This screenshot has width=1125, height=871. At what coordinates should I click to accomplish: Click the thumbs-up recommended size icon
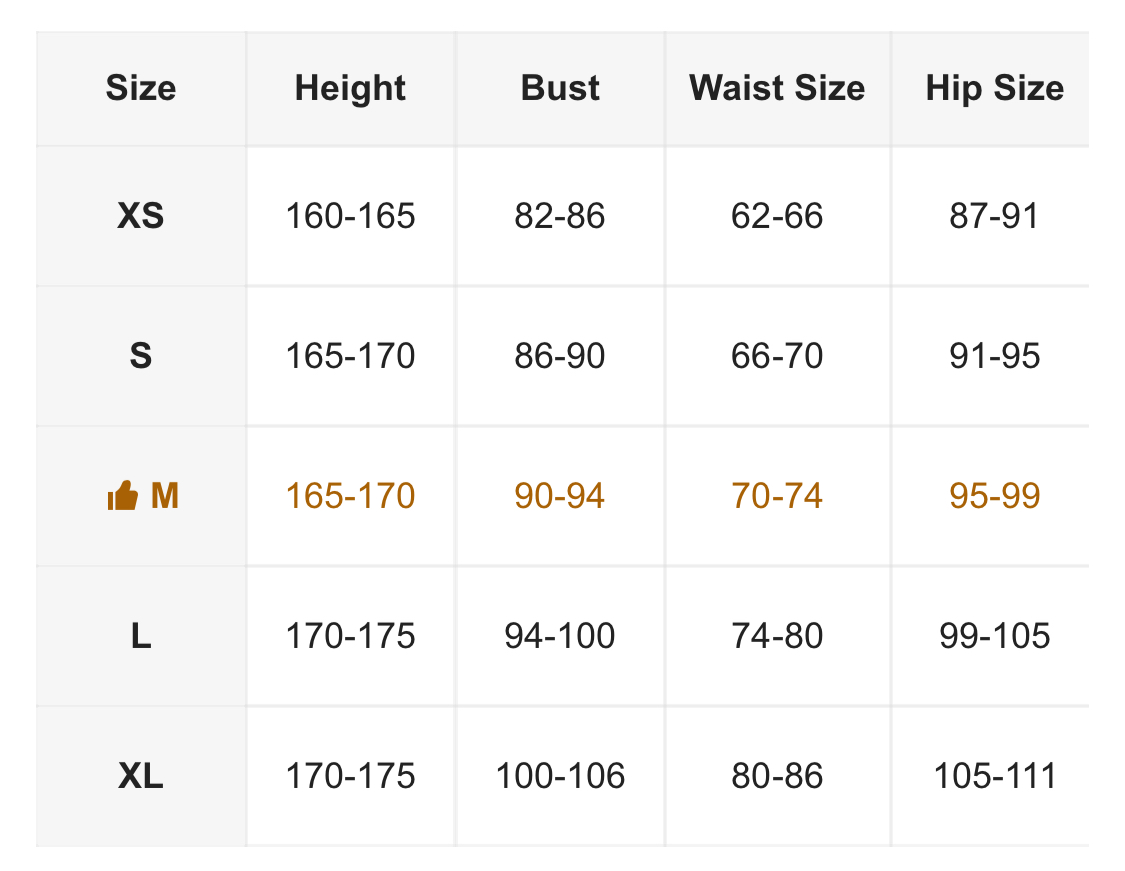pos(122,496)
